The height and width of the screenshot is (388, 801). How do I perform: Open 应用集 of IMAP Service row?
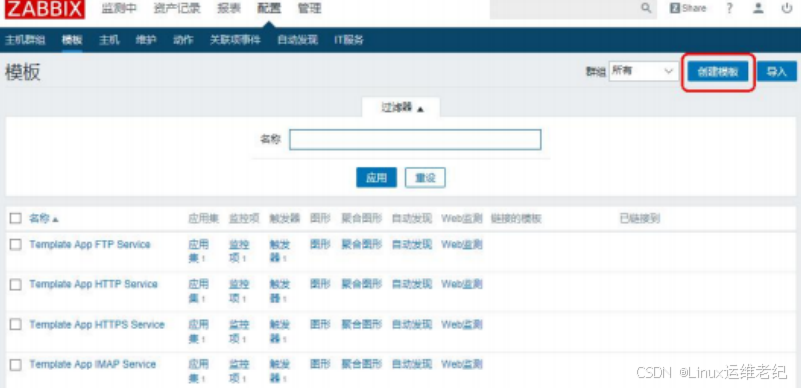click(x=198, y=371)
